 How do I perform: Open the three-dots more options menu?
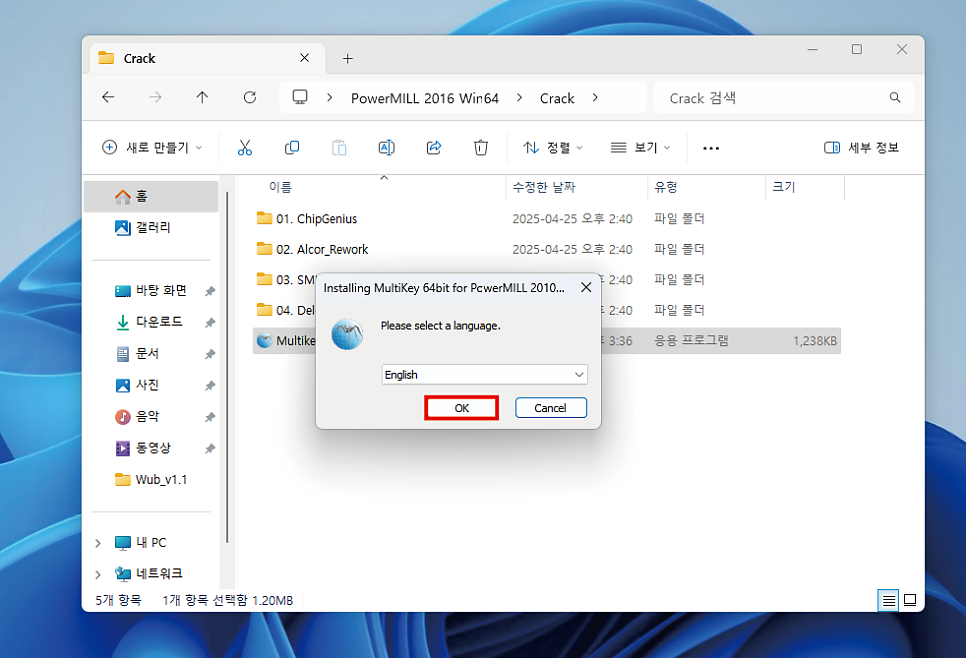tap(711, 148)
